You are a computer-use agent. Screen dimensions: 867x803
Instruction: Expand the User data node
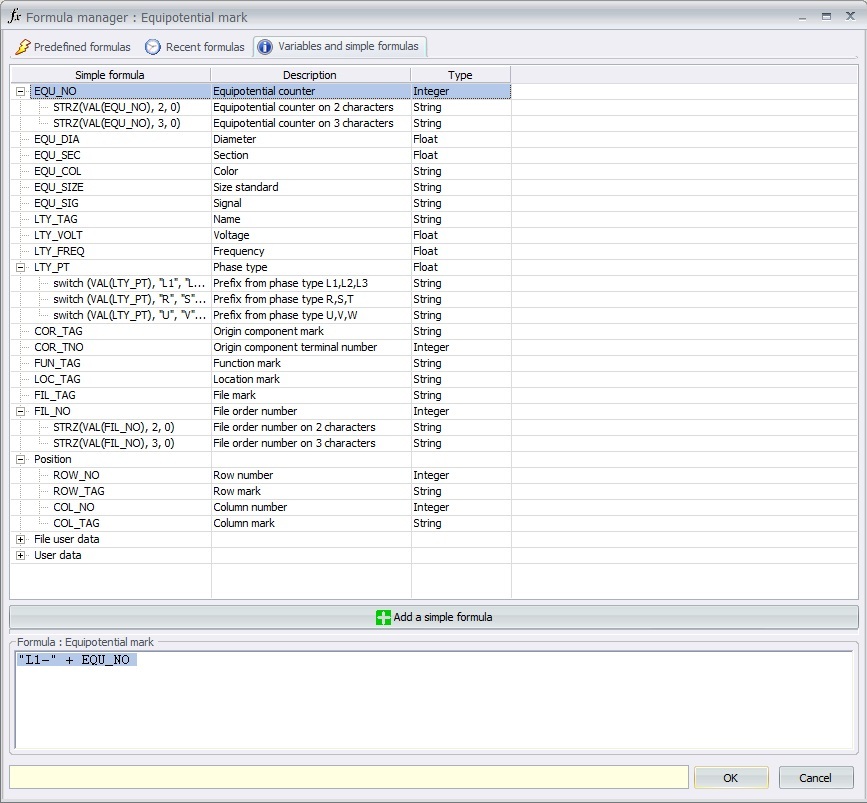pyautogui.click(x=21, y=555)
